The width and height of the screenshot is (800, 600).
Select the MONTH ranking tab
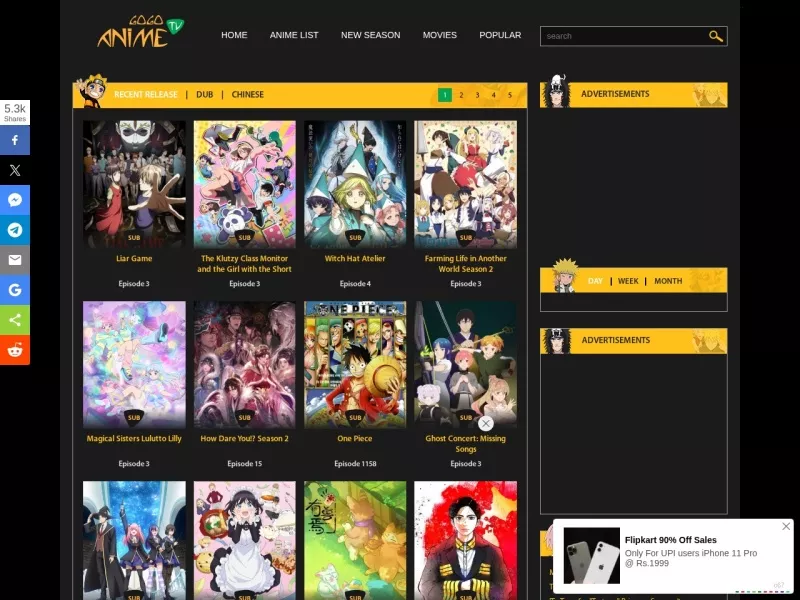(x=668, y=281)
